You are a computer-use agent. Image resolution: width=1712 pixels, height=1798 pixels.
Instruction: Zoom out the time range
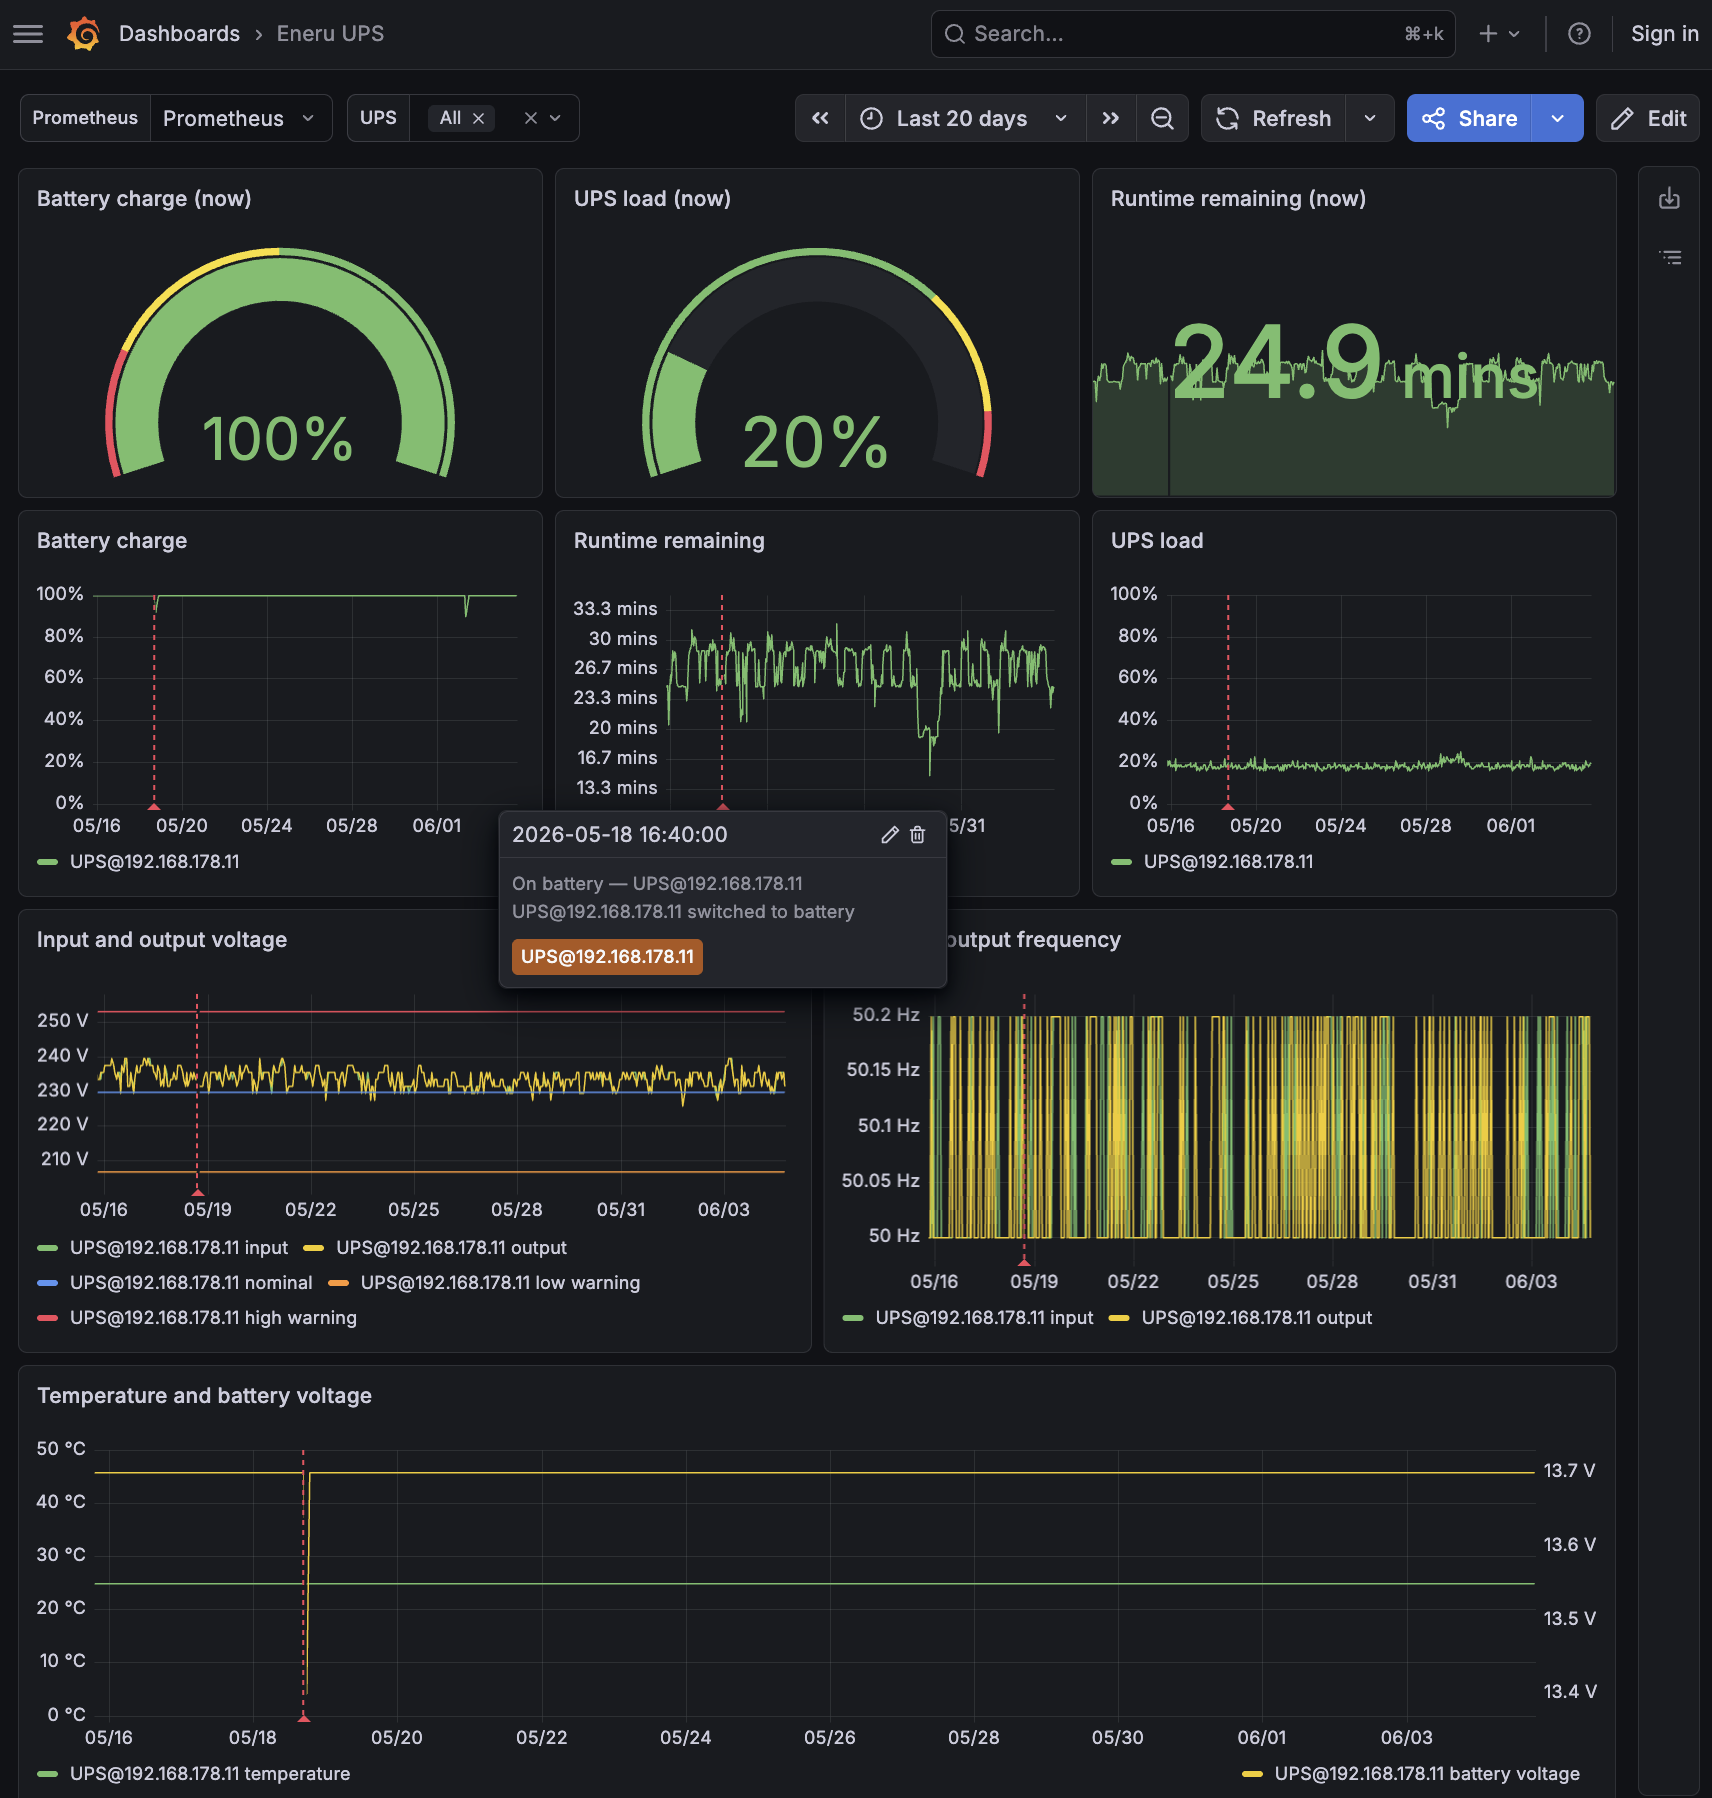point(1162,118)
